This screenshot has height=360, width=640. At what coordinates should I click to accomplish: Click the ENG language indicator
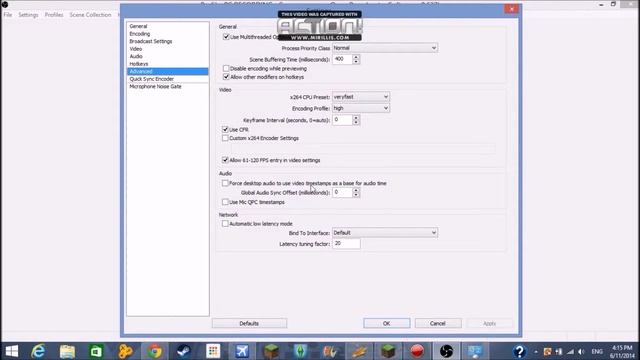[597, 351]
